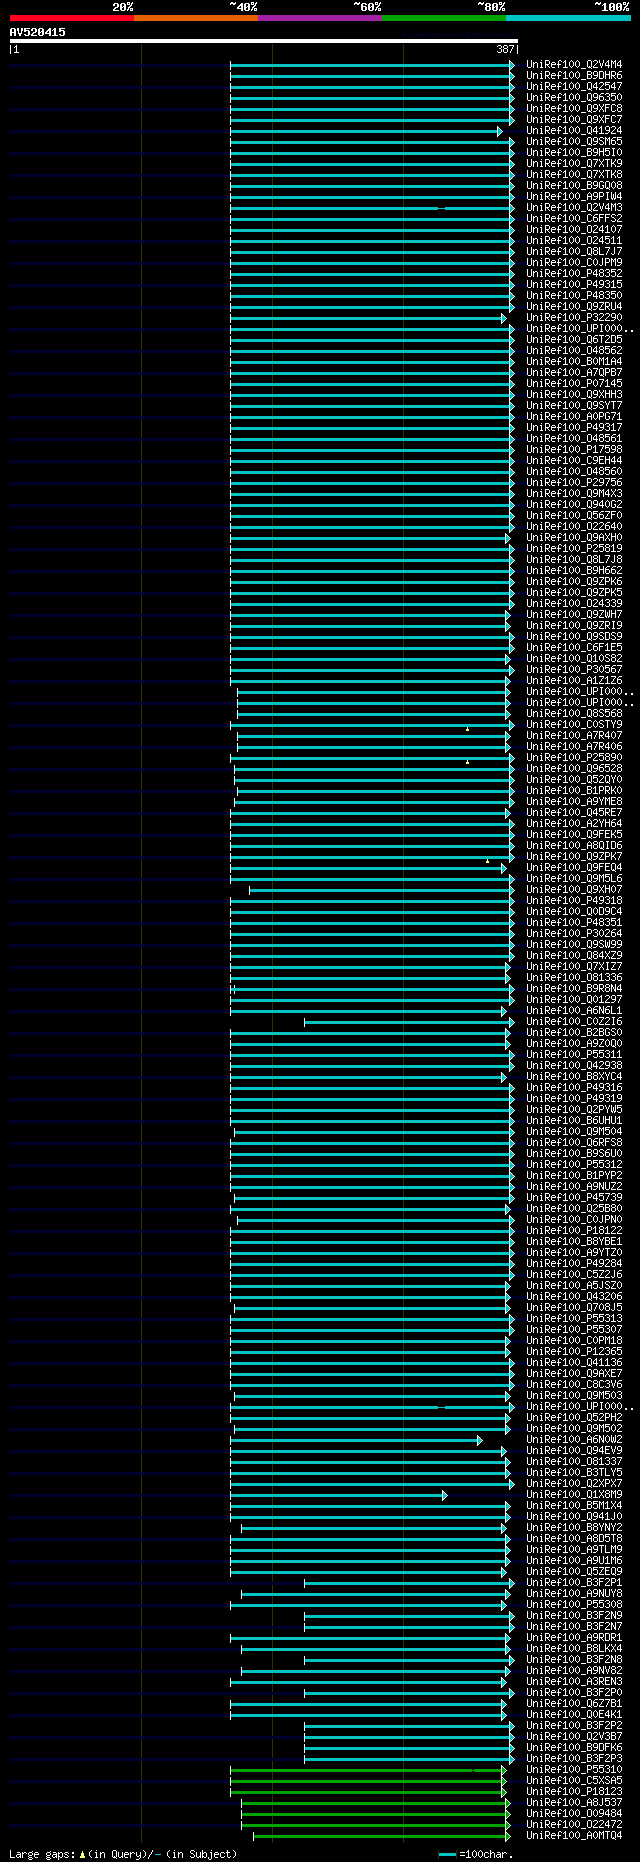Click the white query sequence ruler bar

tap(264, 41)
